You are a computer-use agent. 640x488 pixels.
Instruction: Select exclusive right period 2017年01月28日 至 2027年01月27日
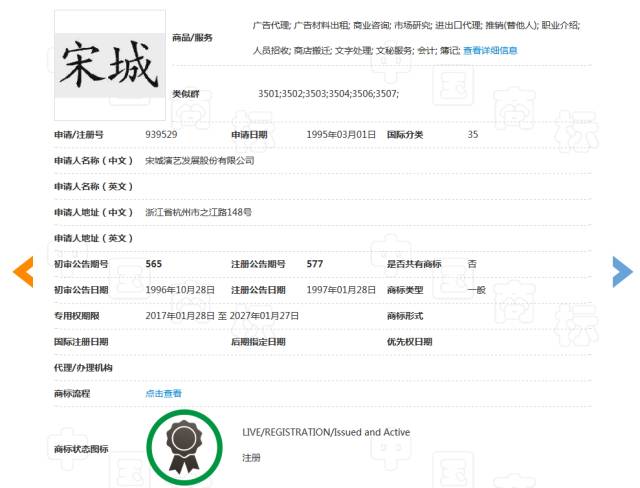[222, 316]
